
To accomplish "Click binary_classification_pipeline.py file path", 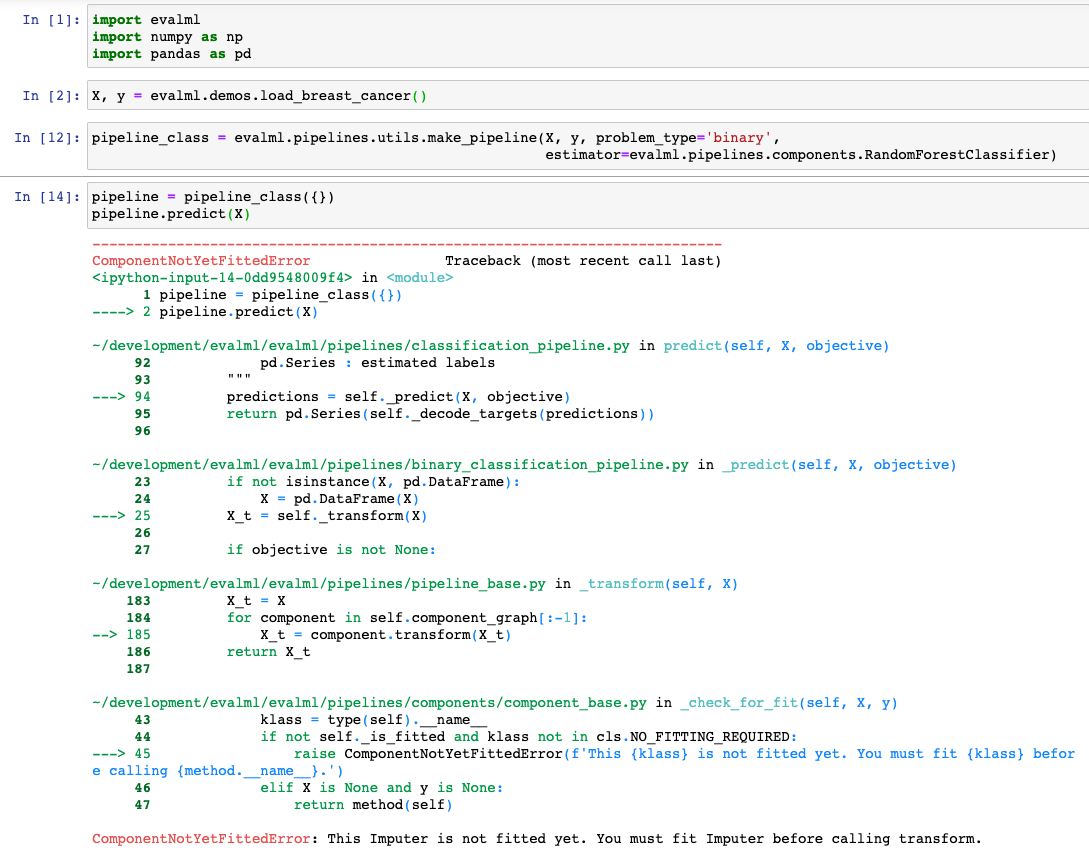I will point(390,465).
